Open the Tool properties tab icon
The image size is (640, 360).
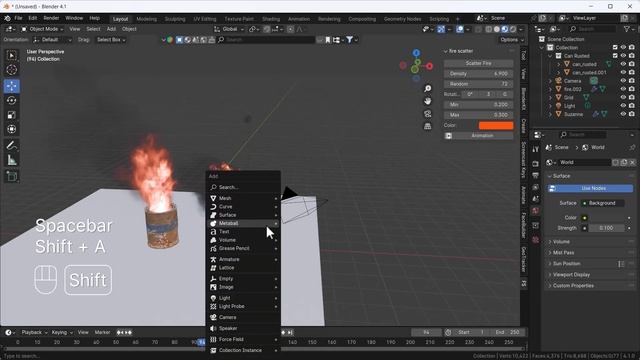(x=536, y=150)
